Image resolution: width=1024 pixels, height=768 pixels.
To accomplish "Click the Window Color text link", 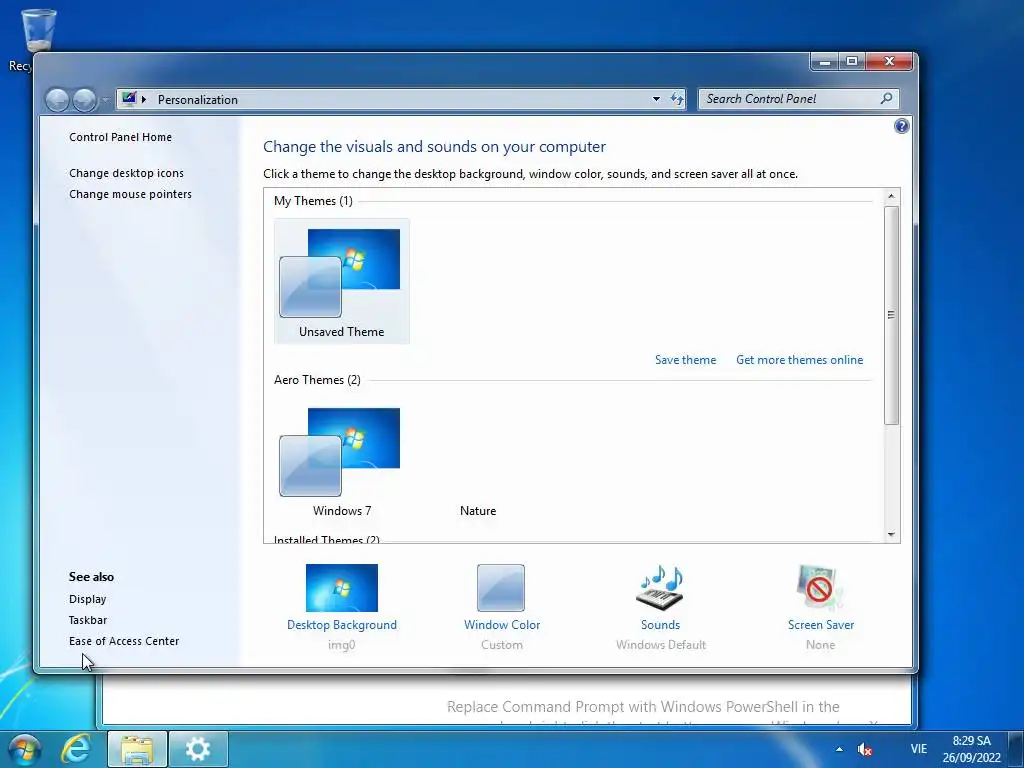I will pos(502,625).
